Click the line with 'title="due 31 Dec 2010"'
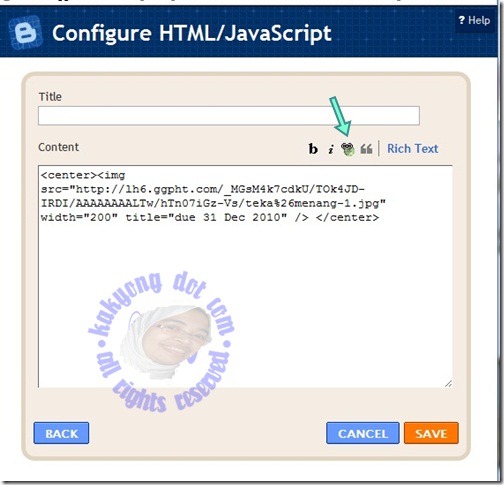 click(210, 218)
